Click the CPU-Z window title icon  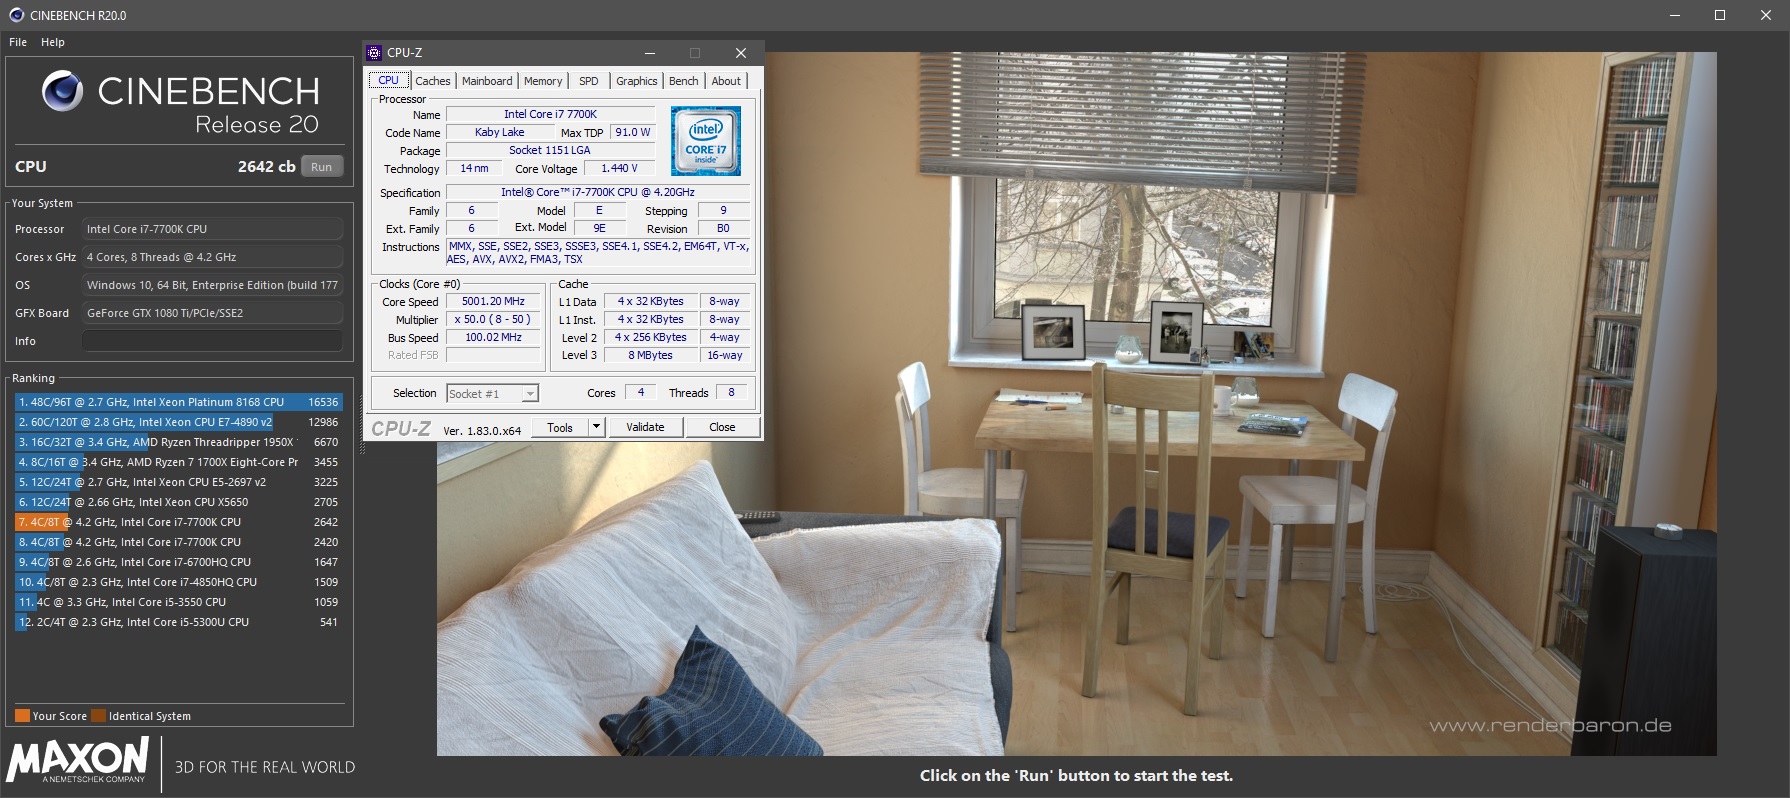point(375,53)
